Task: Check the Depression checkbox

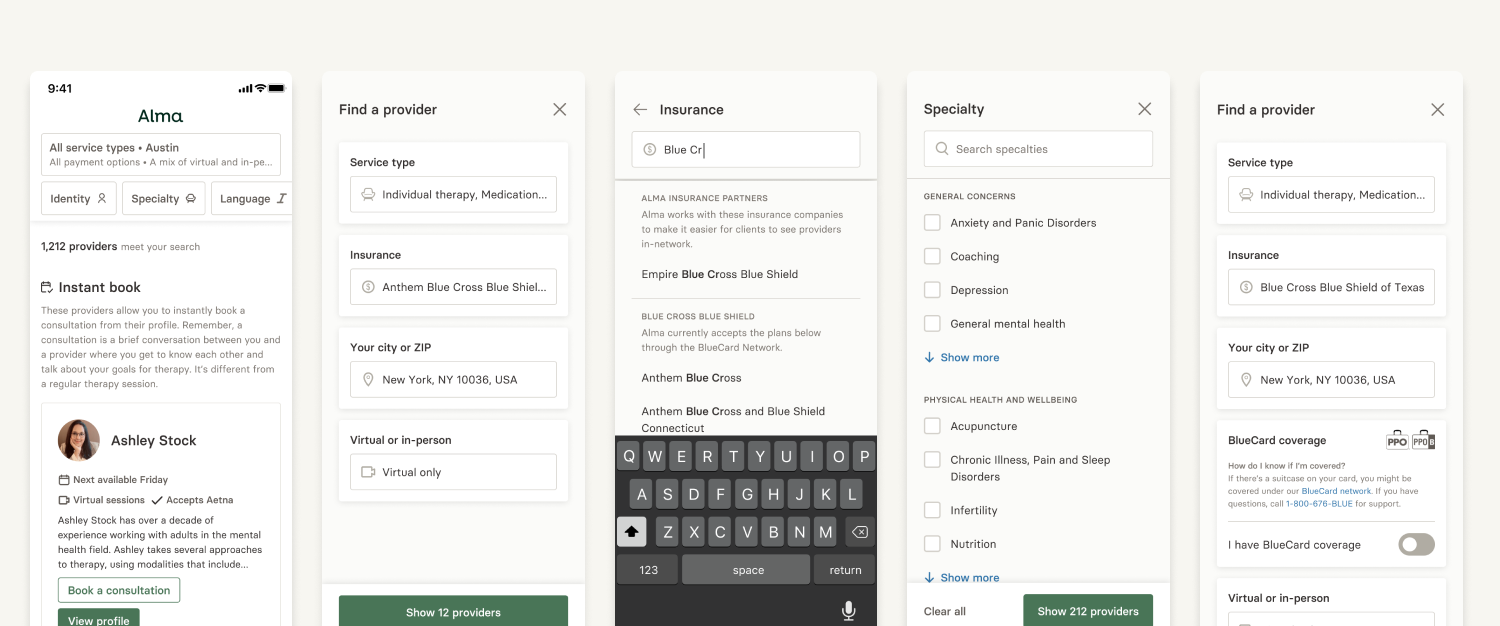Action: coord(932,290)
